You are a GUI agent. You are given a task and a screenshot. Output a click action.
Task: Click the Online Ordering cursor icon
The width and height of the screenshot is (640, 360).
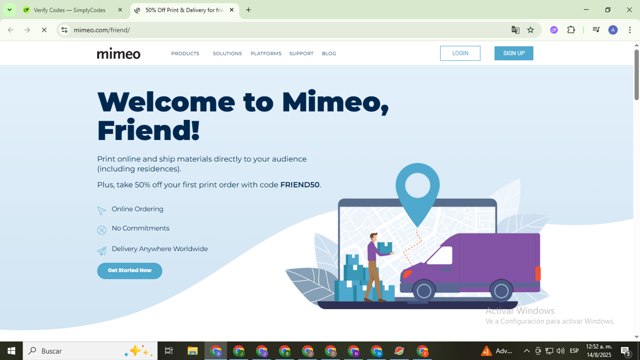click(101, 210)
